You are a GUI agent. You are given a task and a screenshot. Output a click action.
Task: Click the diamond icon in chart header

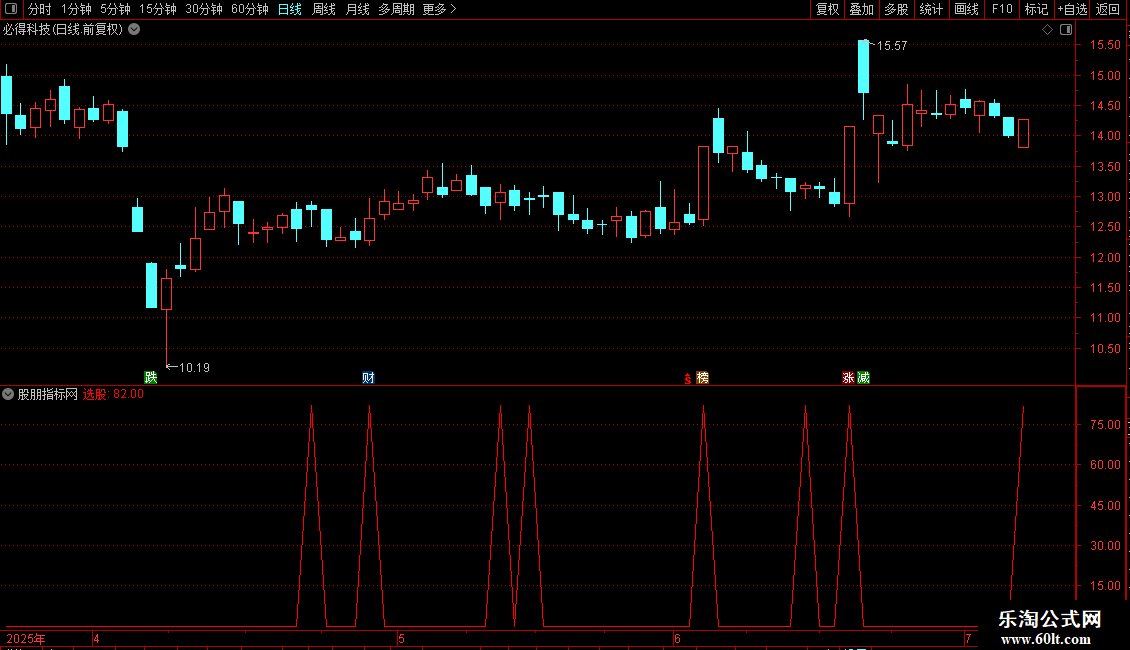pos(1048,30)
